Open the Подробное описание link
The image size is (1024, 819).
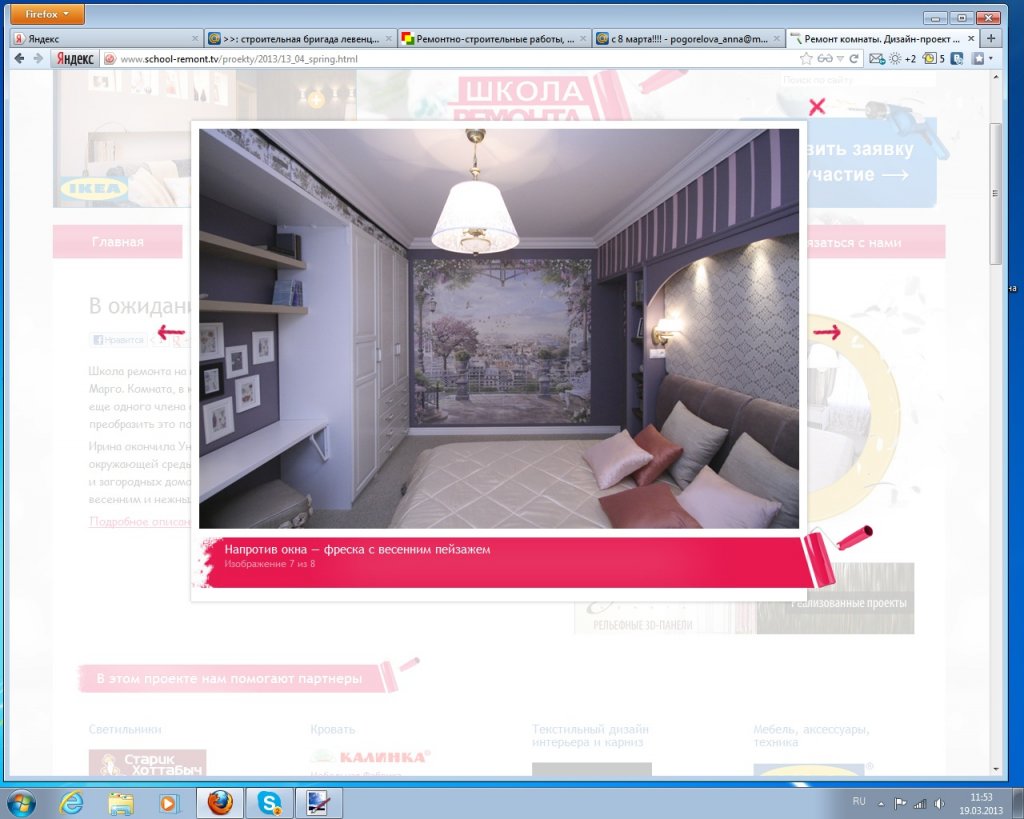(x=140, y=521)
